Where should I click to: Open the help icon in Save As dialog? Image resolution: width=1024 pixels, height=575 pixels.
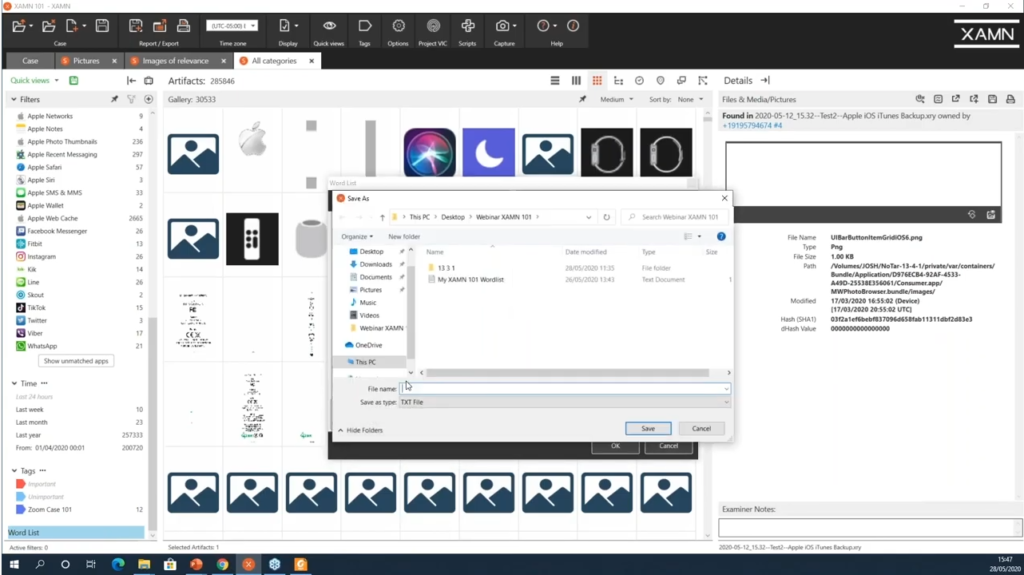pos(721,237)
